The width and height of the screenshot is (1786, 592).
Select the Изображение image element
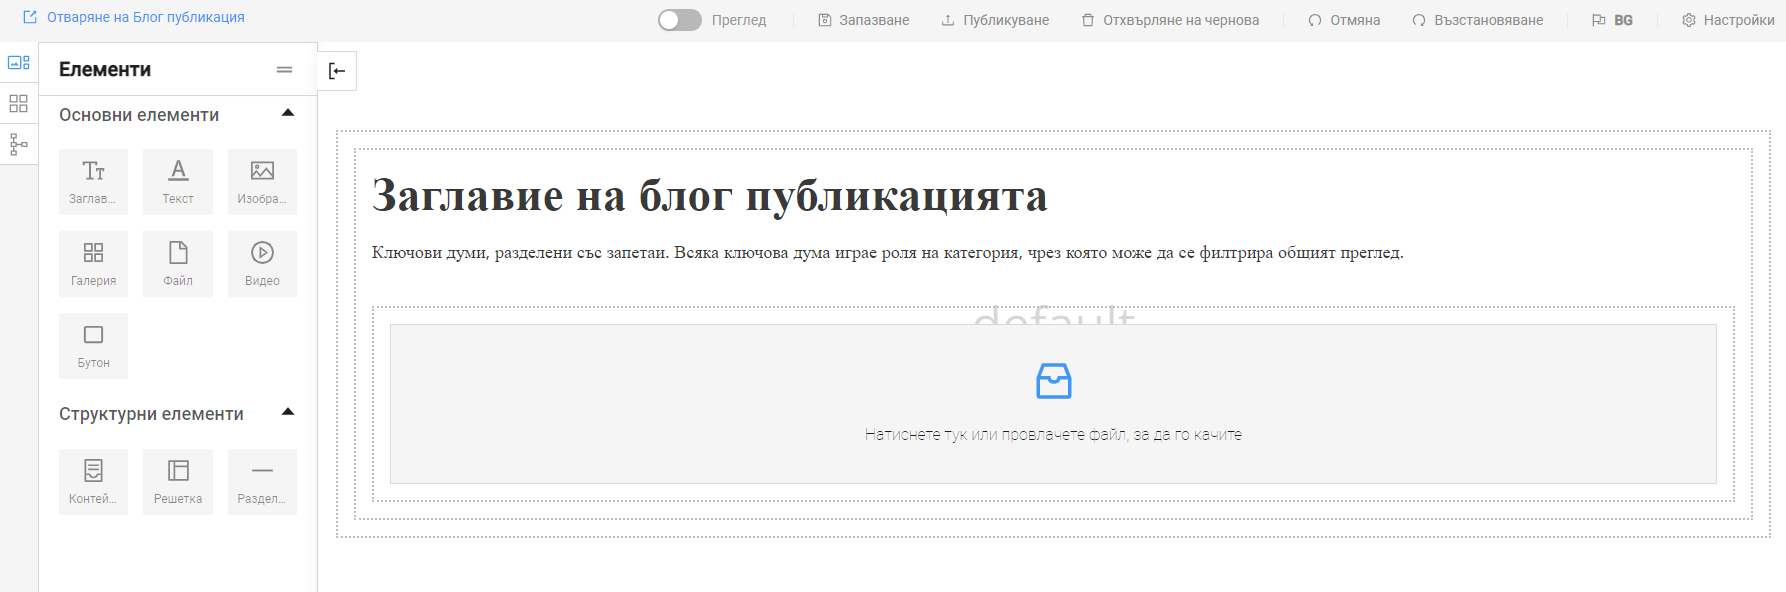point(262,181)
